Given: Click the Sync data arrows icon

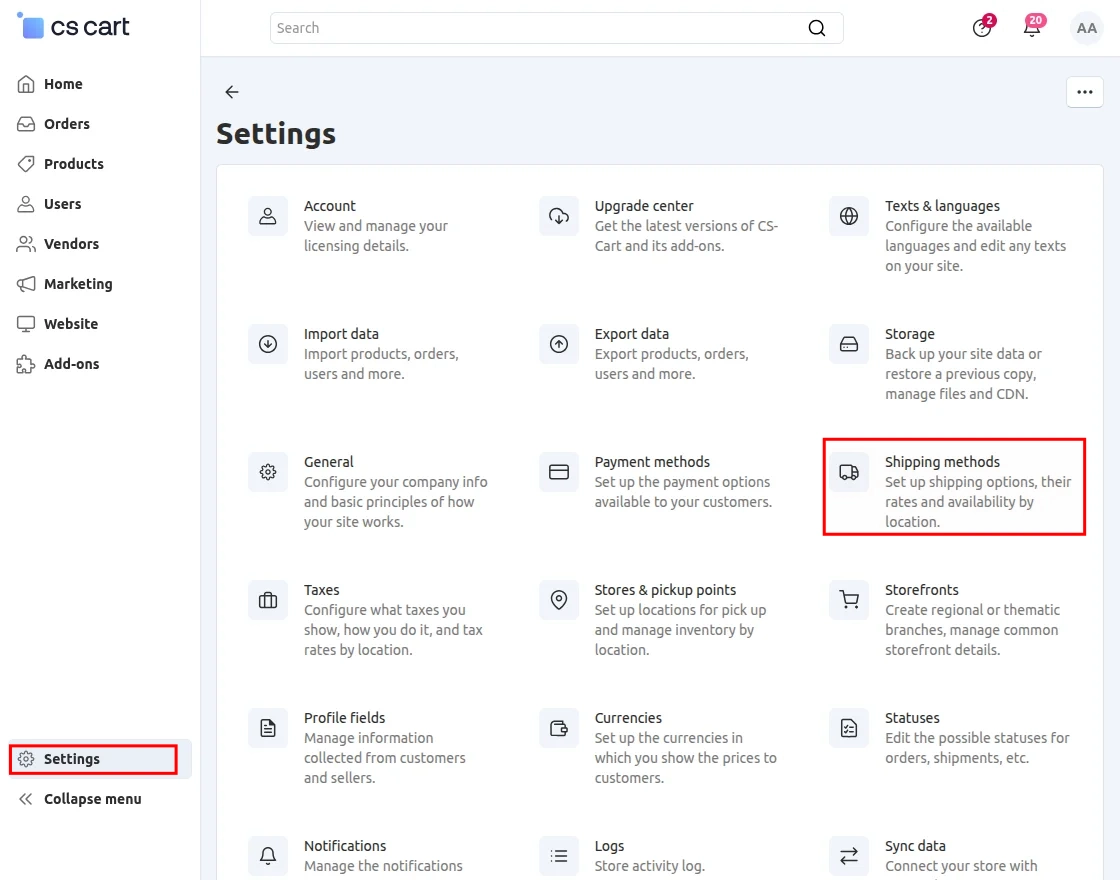Looking at the screenshot, I should click(x=849, y=856).
